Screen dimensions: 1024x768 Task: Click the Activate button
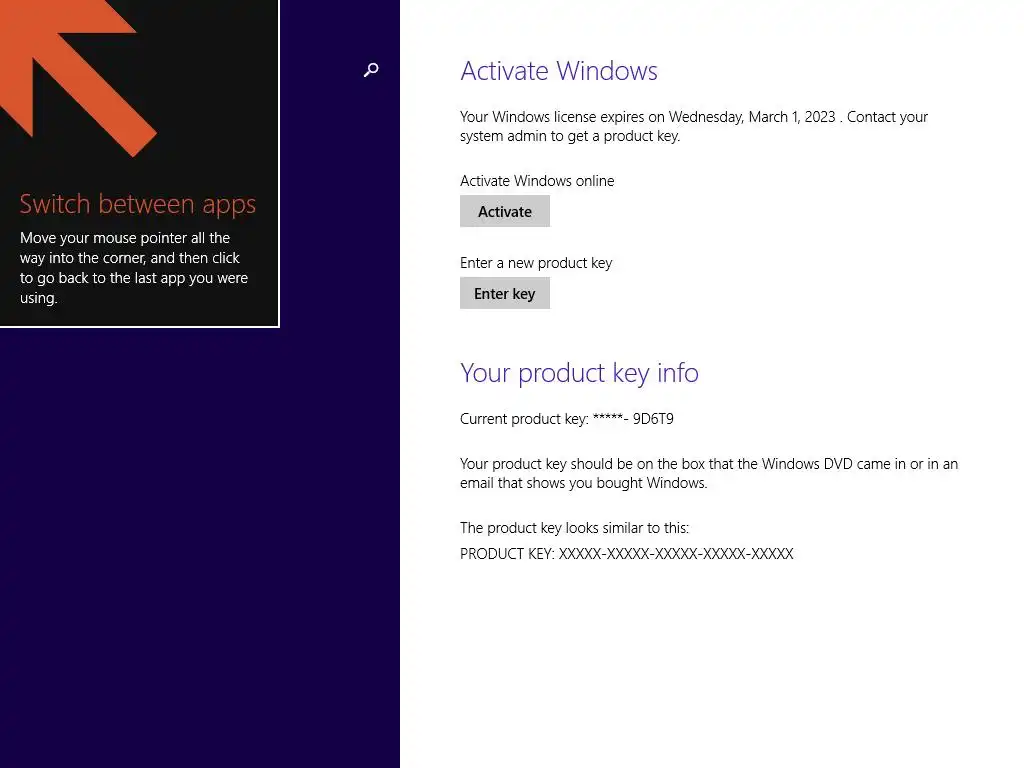[x=505, y=212]
